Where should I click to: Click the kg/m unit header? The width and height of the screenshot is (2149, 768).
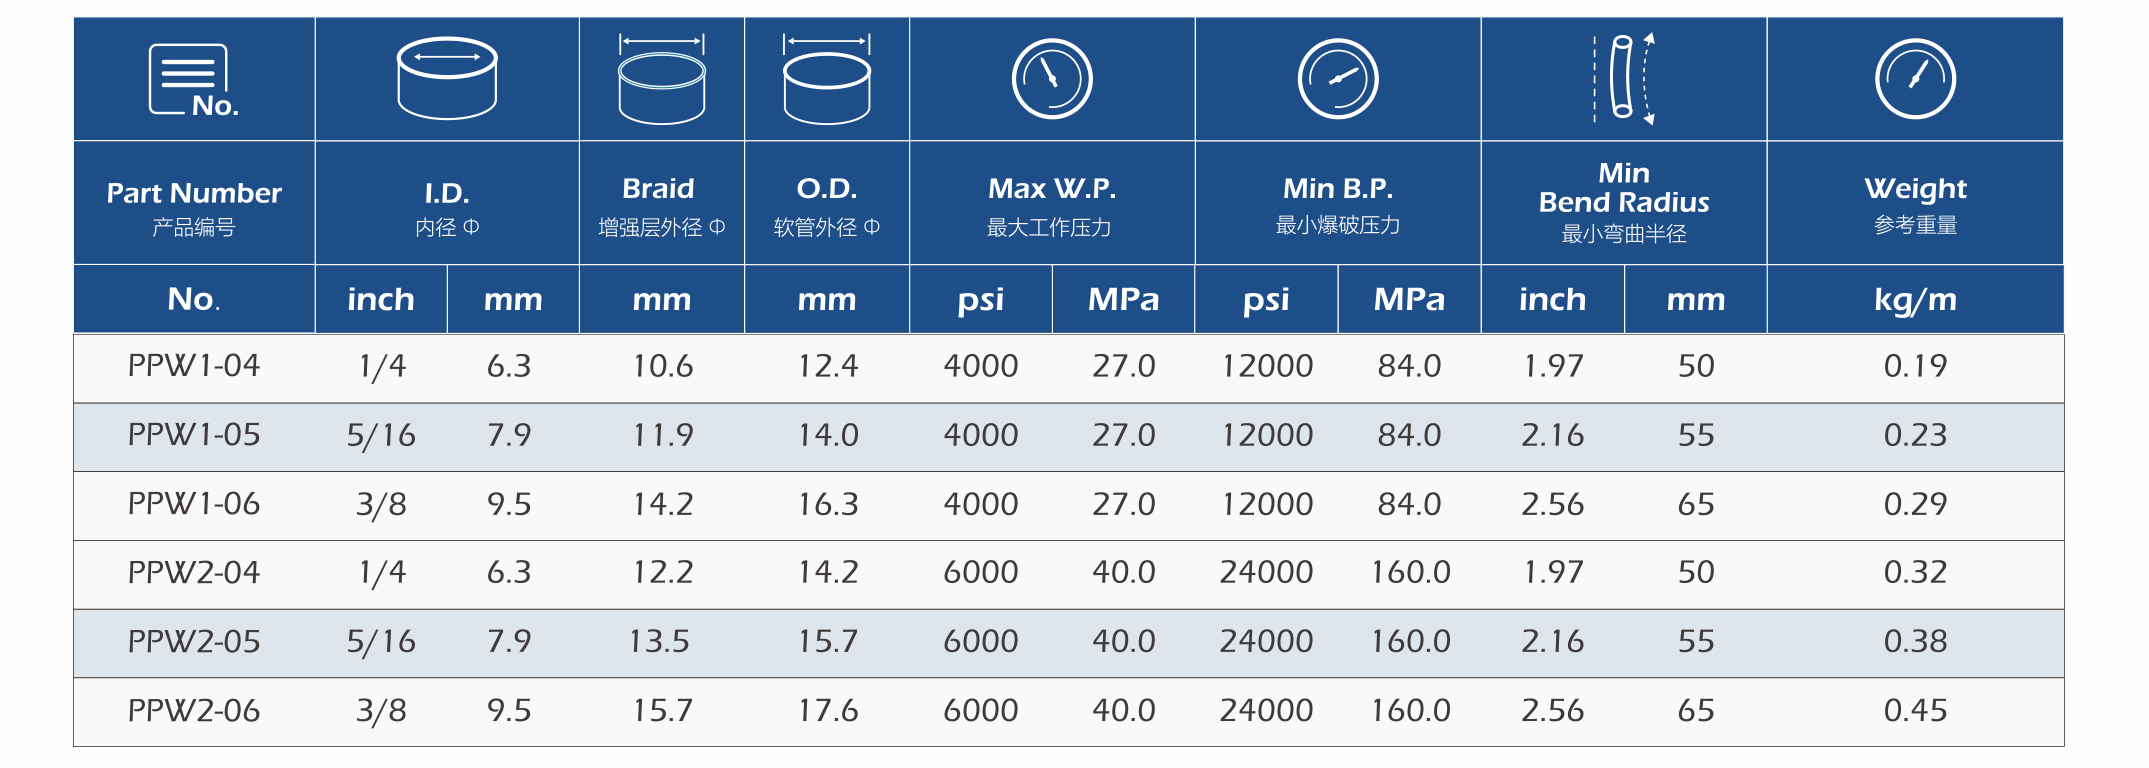(1914, 299)
